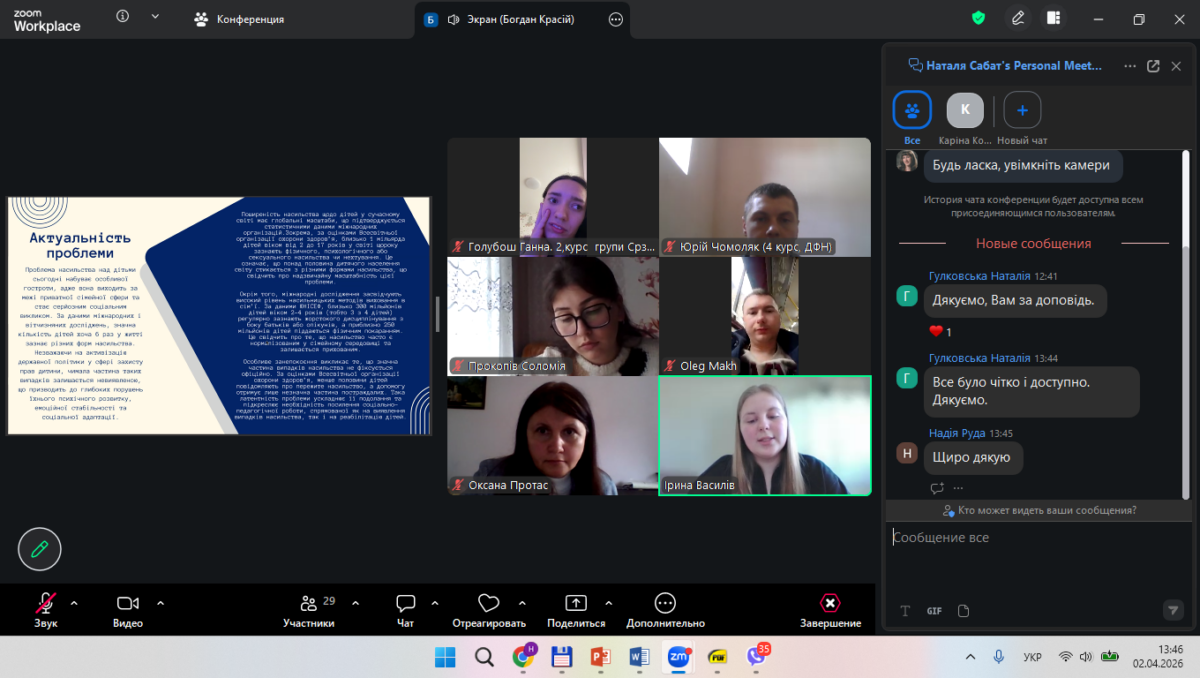This screenshot has width=1200, height=678.
Task: Toggle camera with Видео button
Action: click(127, 603)
